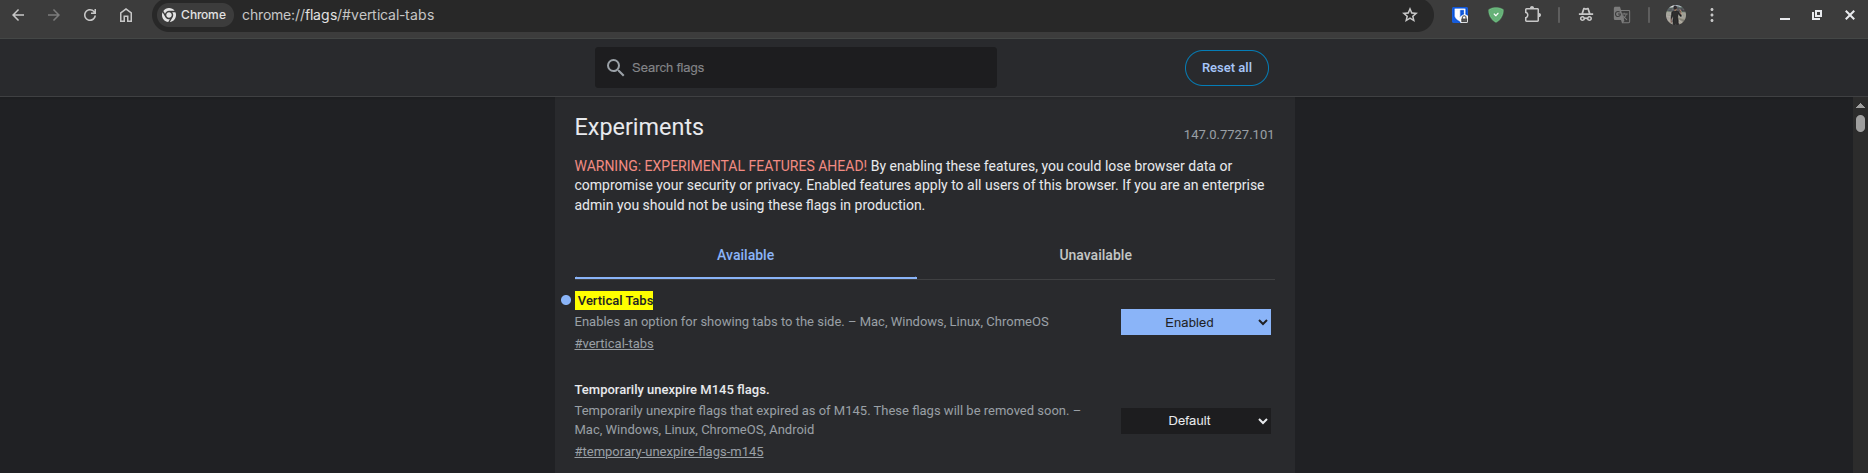This screenshot has width=1868, height=473.
Task: Go to the home page
Action: pyautogui.click(x=126, y=15)
